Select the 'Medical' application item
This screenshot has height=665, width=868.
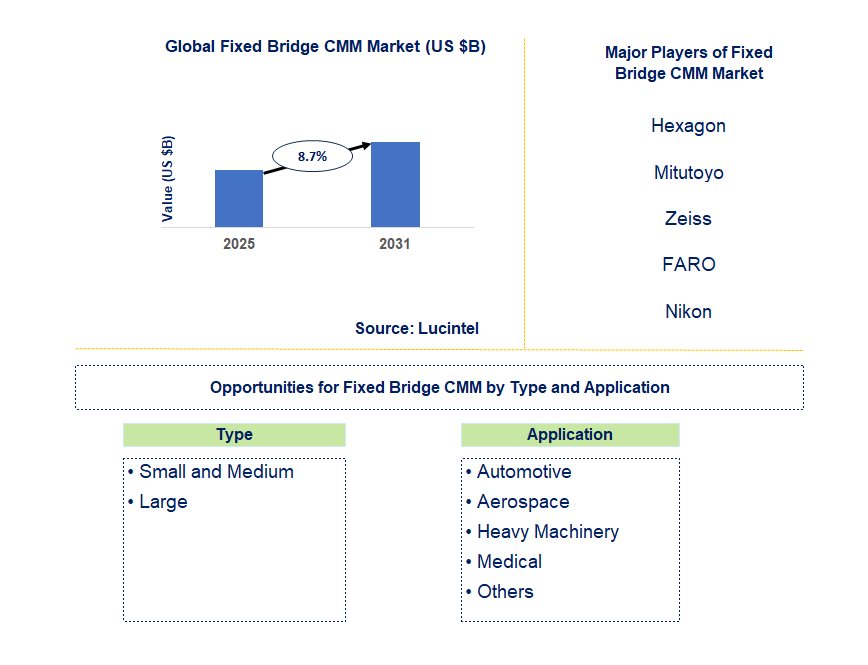pos(509,562)
